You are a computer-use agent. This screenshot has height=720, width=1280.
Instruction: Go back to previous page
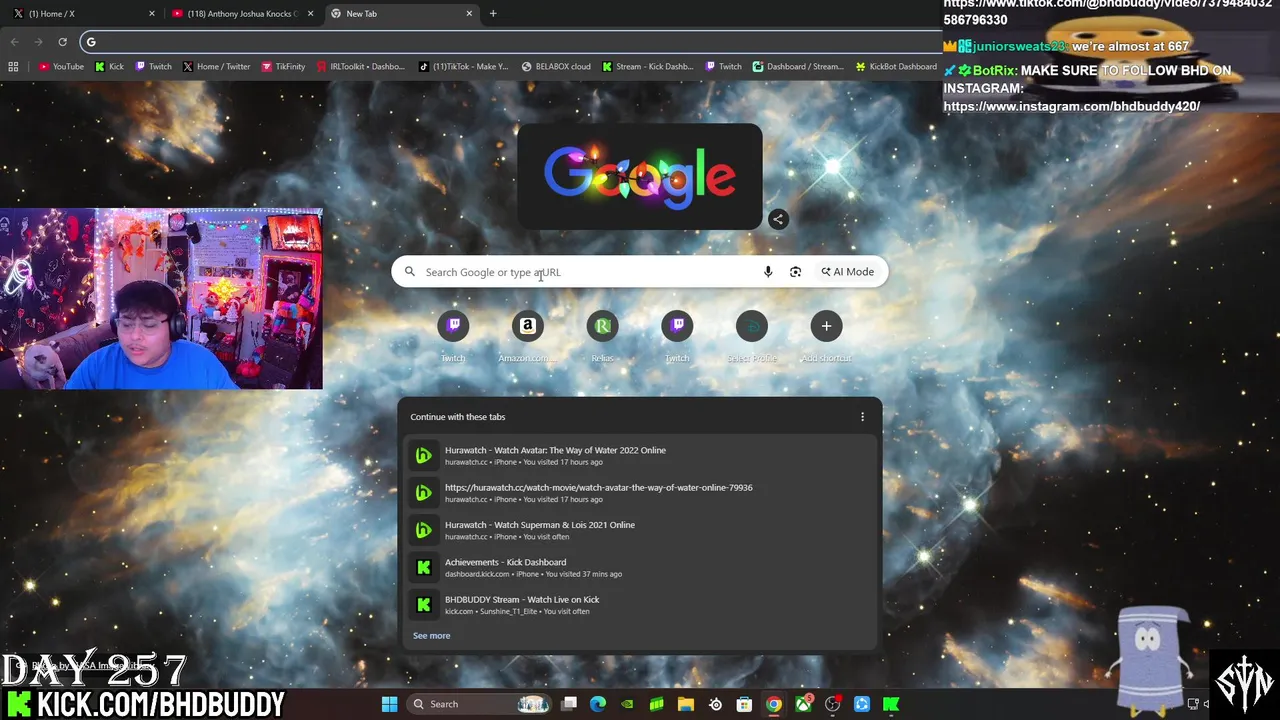(14, 41)
